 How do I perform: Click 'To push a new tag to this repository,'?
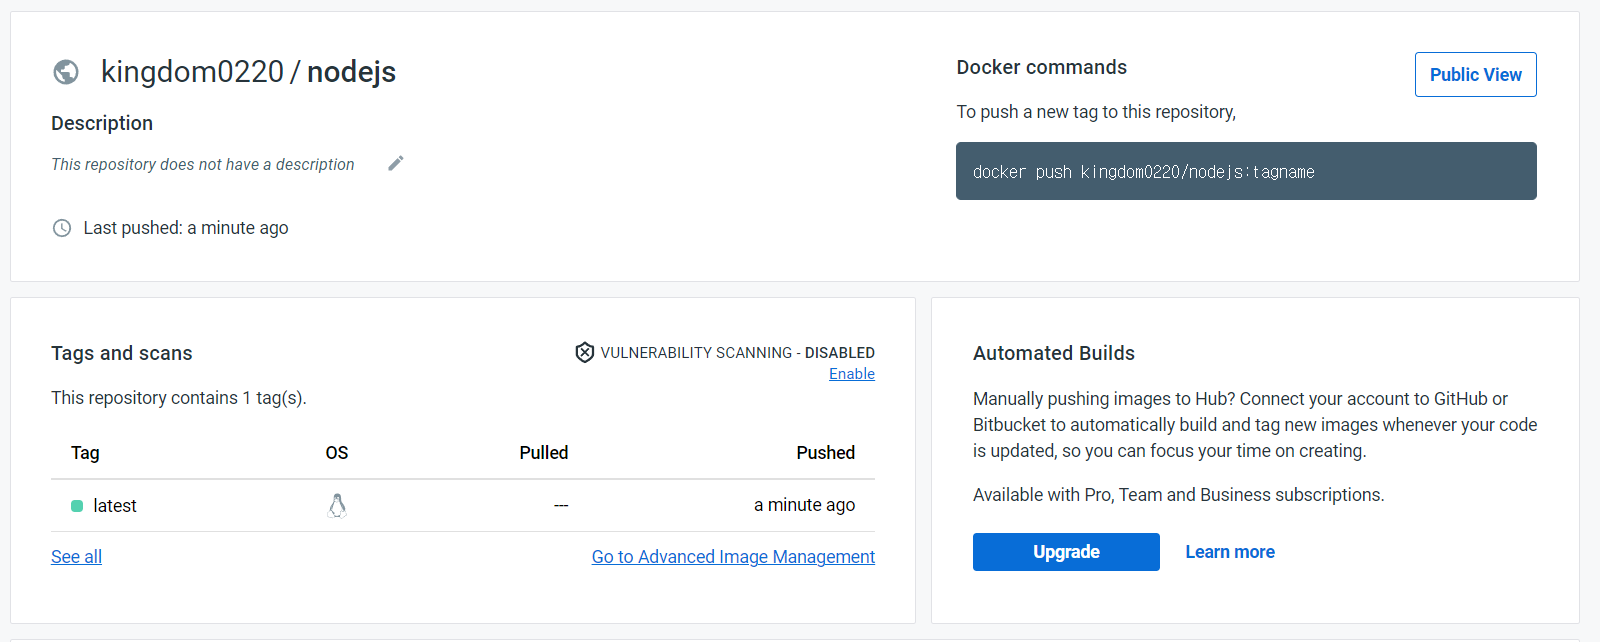pos(1096,112)
